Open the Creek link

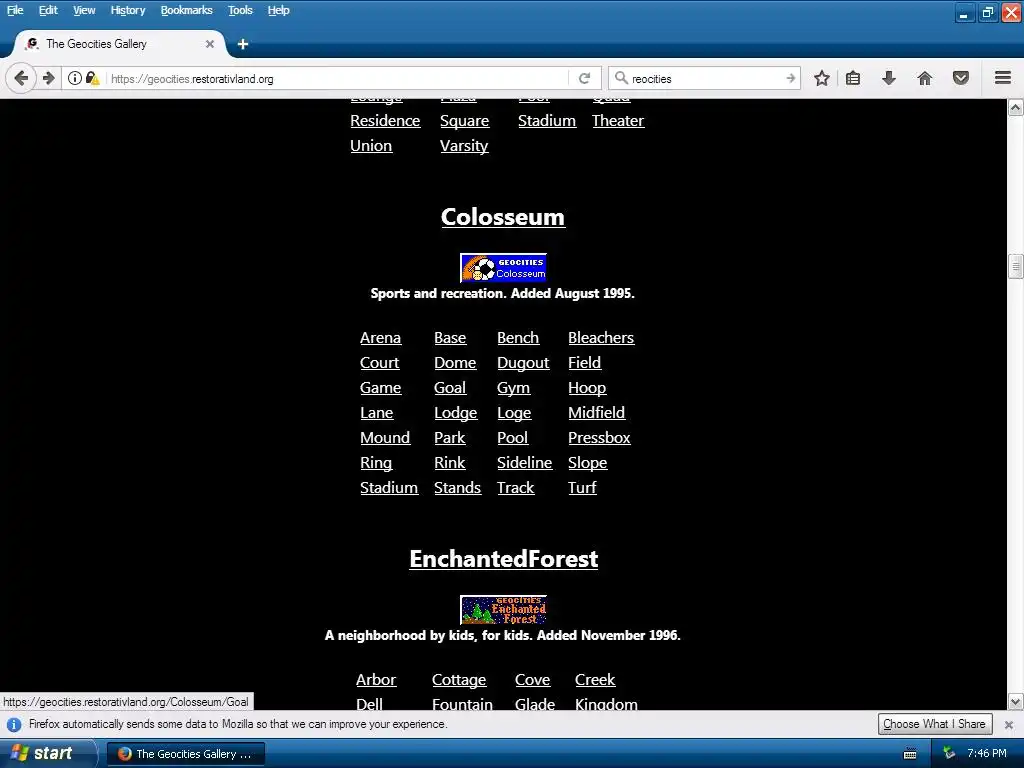pyautogui.click(x=595, y=680)
